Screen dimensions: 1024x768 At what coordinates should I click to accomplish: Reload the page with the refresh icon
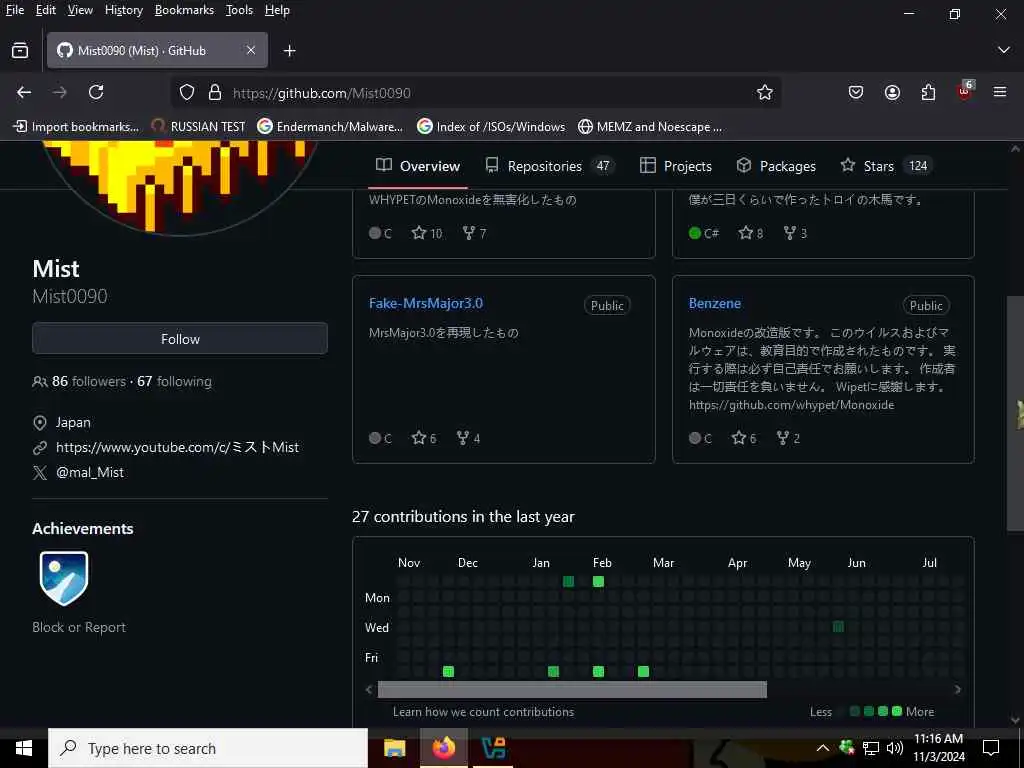pos(96,92)
